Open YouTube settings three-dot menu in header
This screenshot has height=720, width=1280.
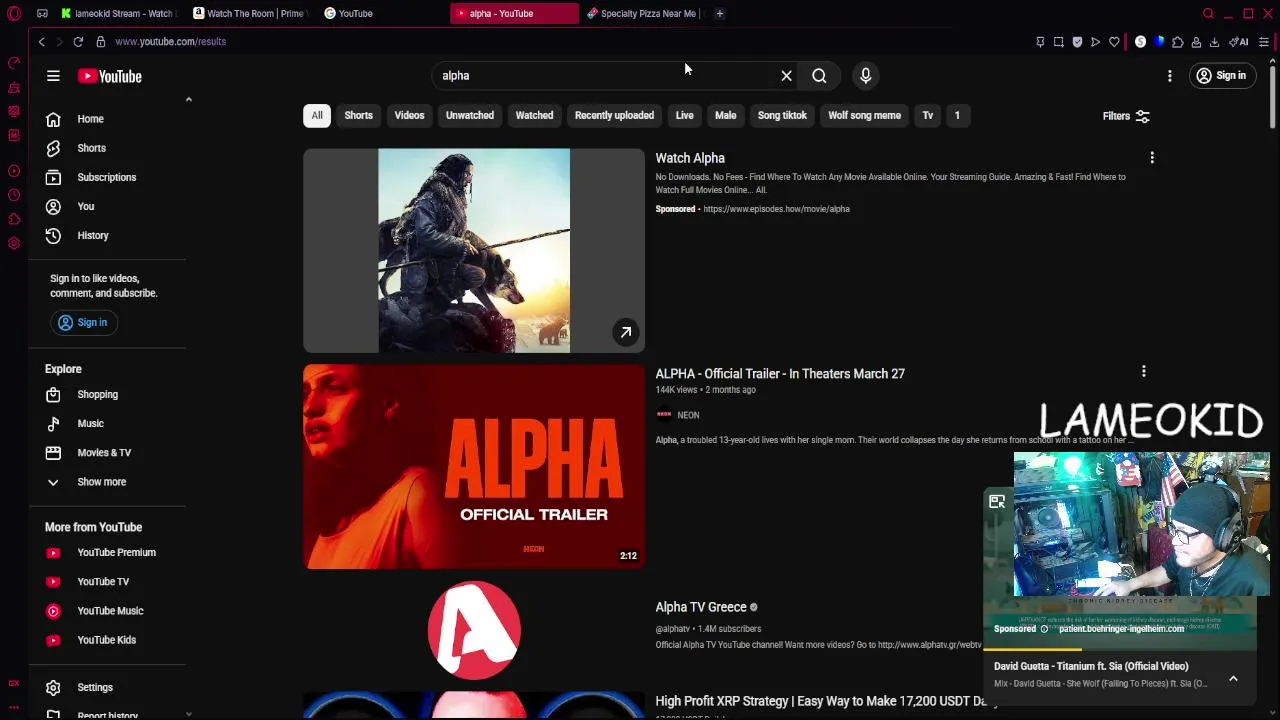(x=1169, y=76)
